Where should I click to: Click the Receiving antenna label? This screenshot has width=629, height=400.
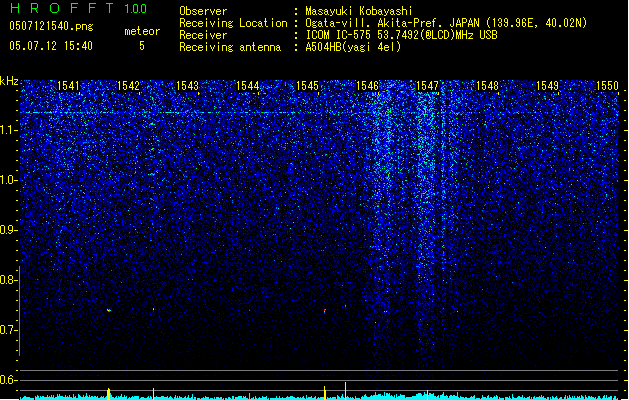pyautogui.click(x=230, y=47)
